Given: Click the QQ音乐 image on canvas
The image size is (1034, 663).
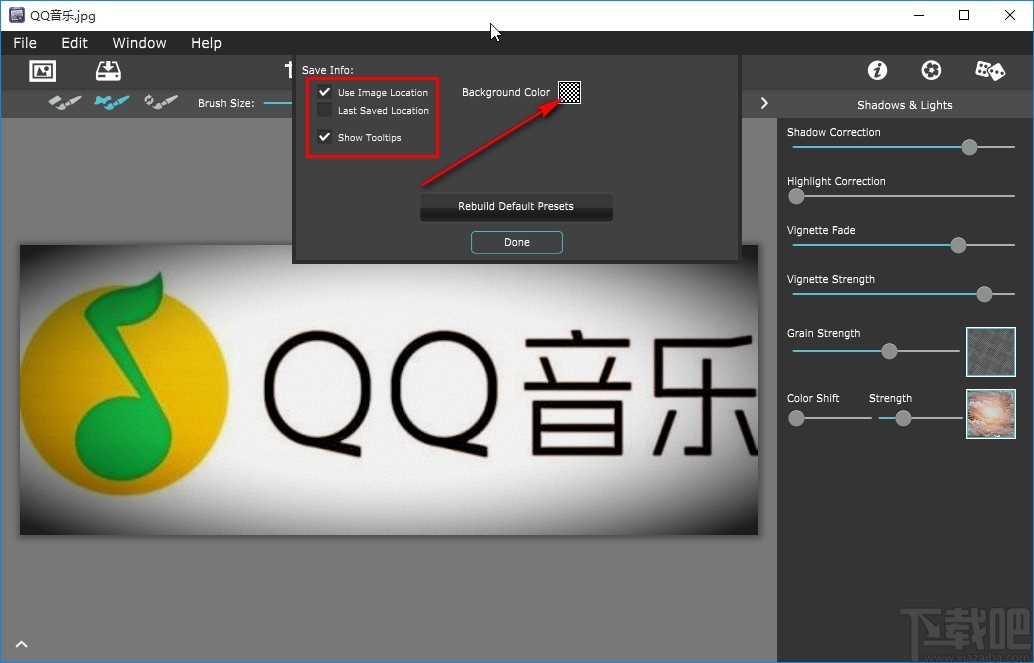Looking at the screenshot, I should point(389,390).
